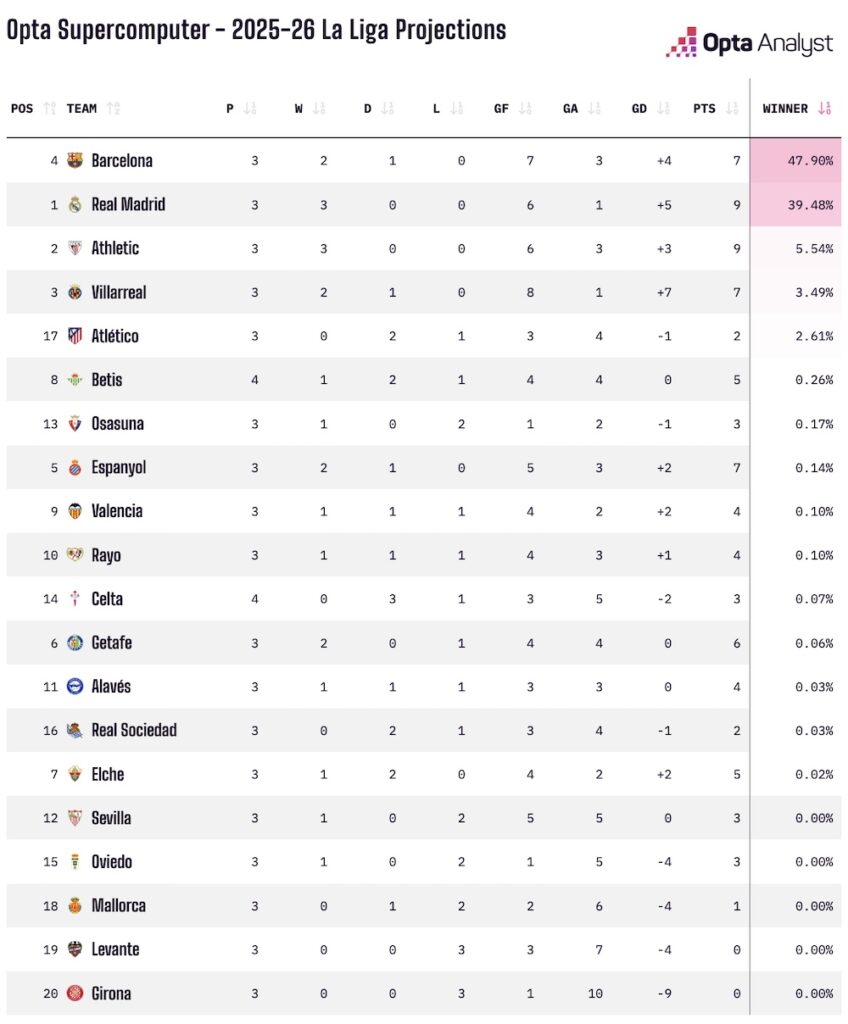Click Real Madrid's 39.48% pink cell
This screenshot has height=1024, width=848.
(796, 204)
